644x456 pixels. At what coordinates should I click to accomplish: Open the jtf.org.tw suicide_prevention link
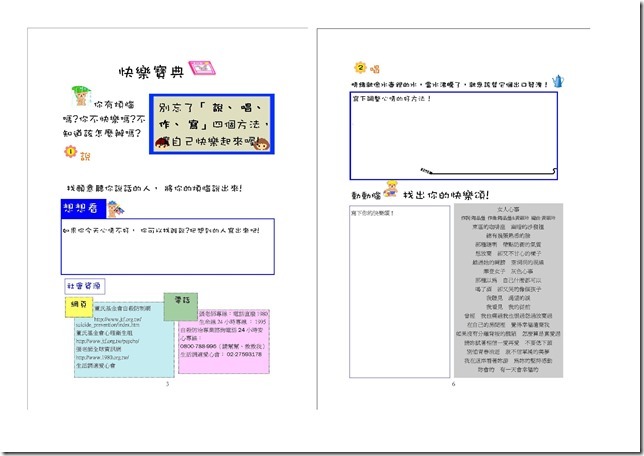(x=106, y=322)
